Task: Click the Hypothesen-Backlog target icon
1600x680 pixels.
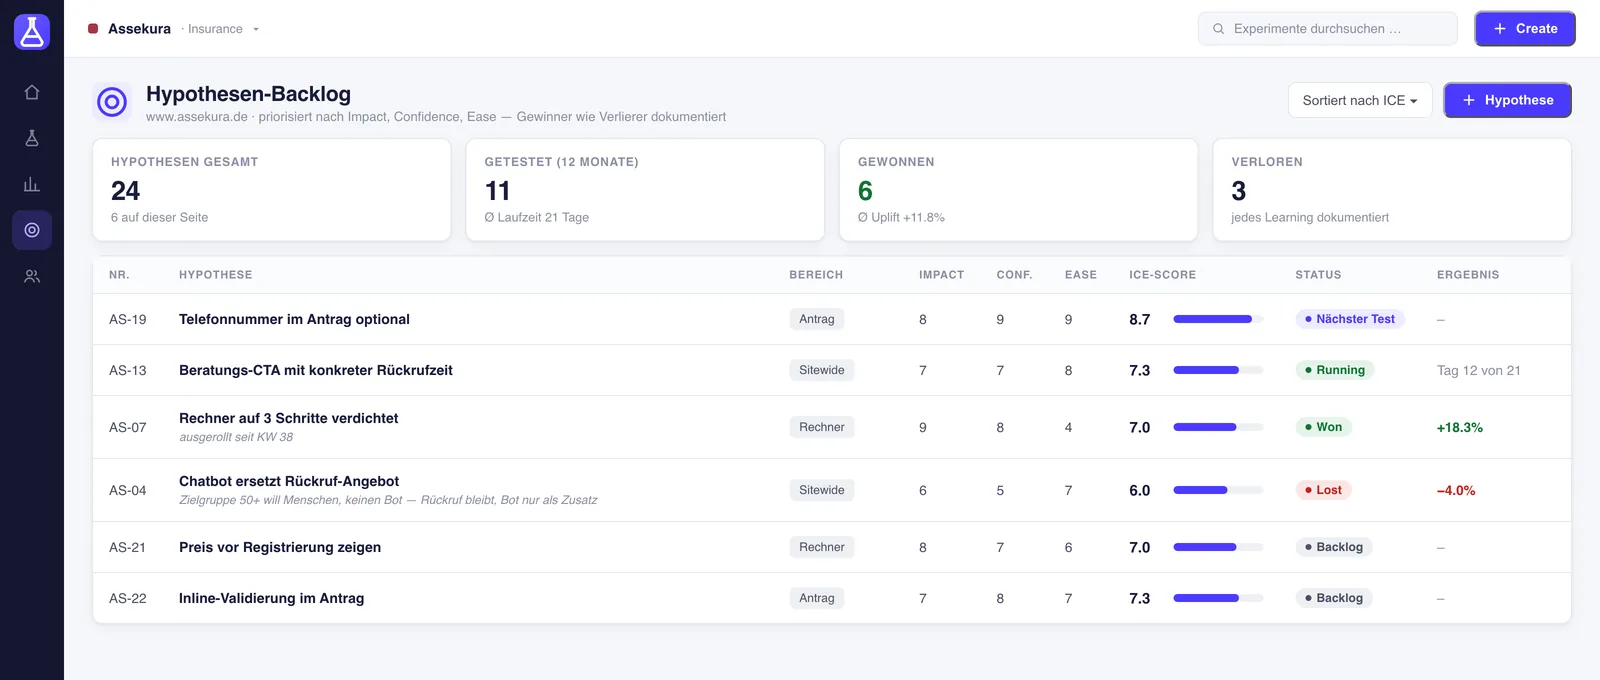Action: [112, 102]
